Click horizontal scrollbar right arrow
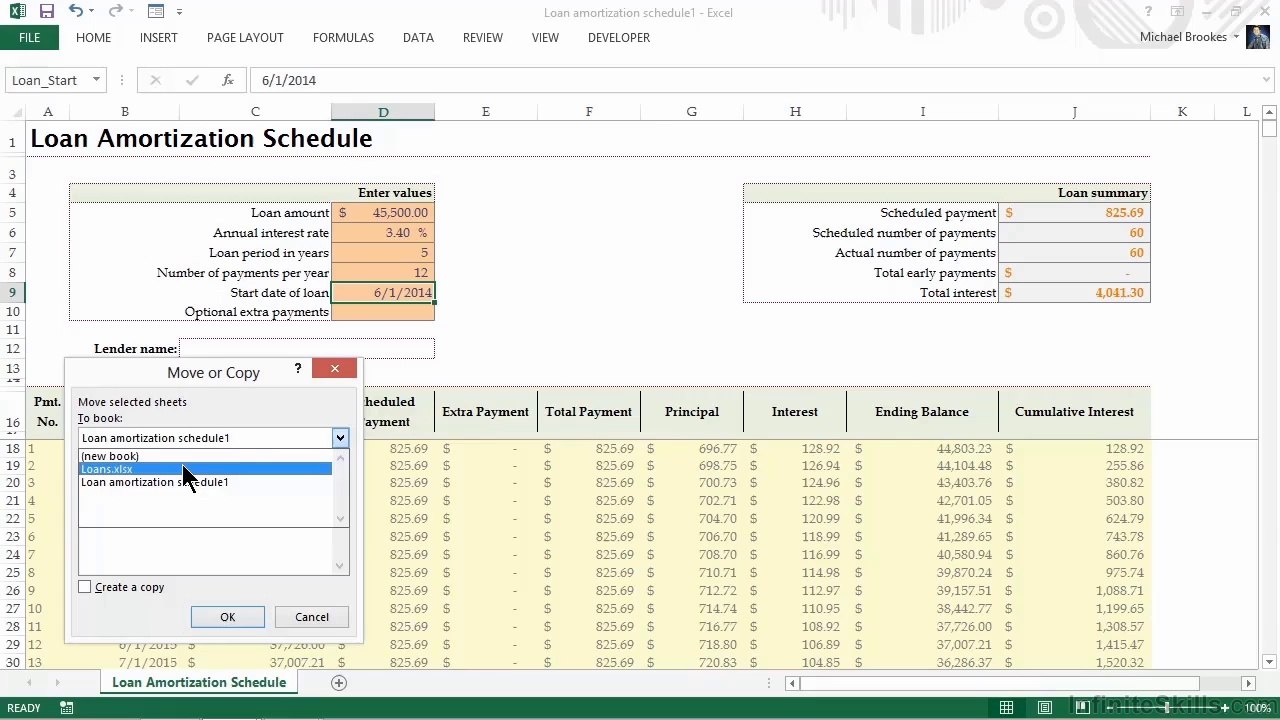1280x720 pixels. [x=1248, y=683]
